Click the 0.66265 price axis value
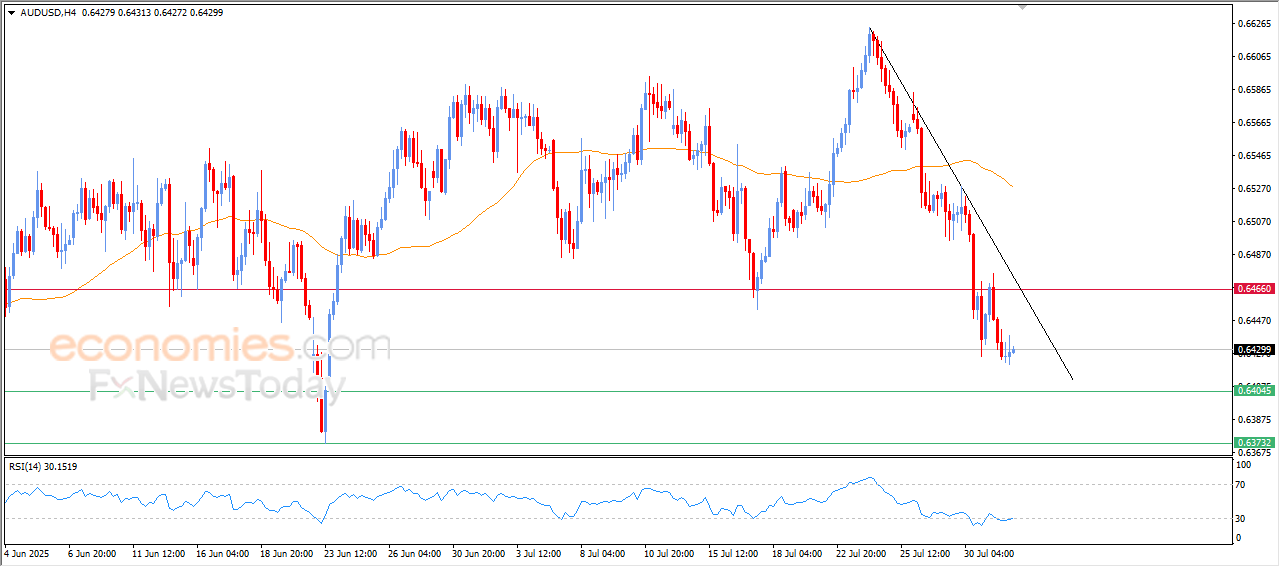The image size is (1280, 567). point(1254,23)
